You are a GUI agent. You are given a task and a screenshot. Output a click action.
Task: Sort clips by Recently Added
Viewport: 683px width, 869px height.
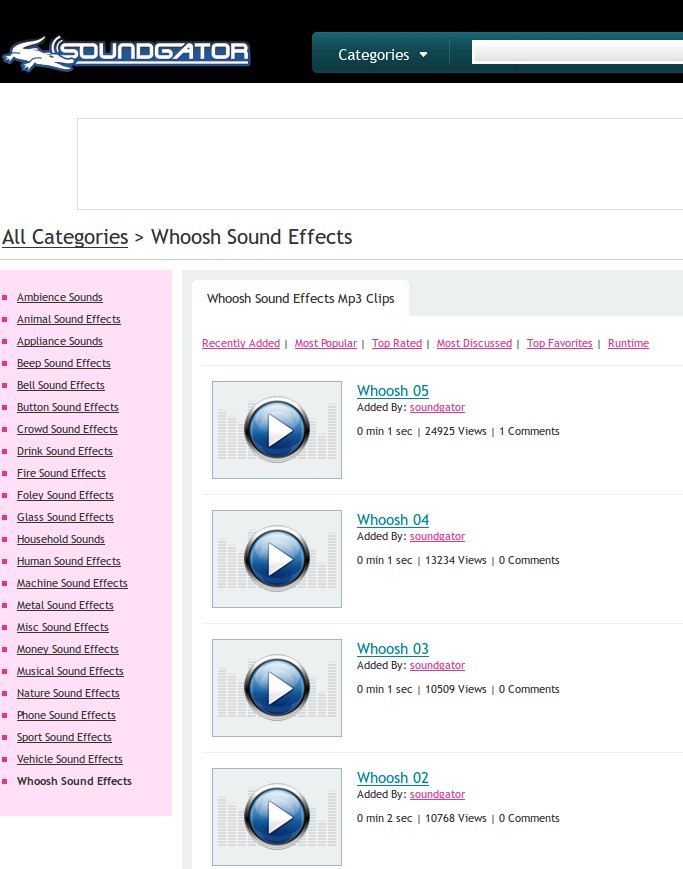point(241,343)
